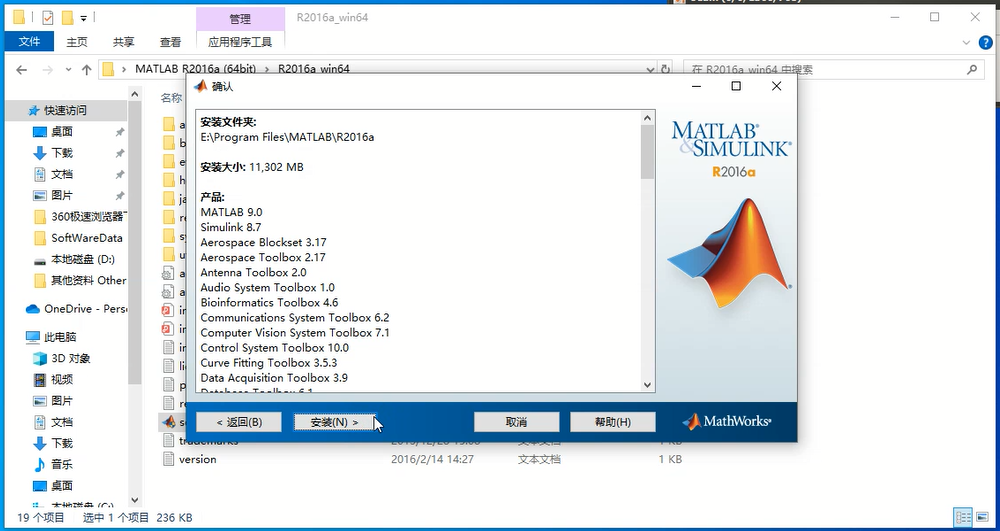Screen dimensions: 1000x531
Task: Click product list scroll up arrow
Action: (x=648, y=119)
